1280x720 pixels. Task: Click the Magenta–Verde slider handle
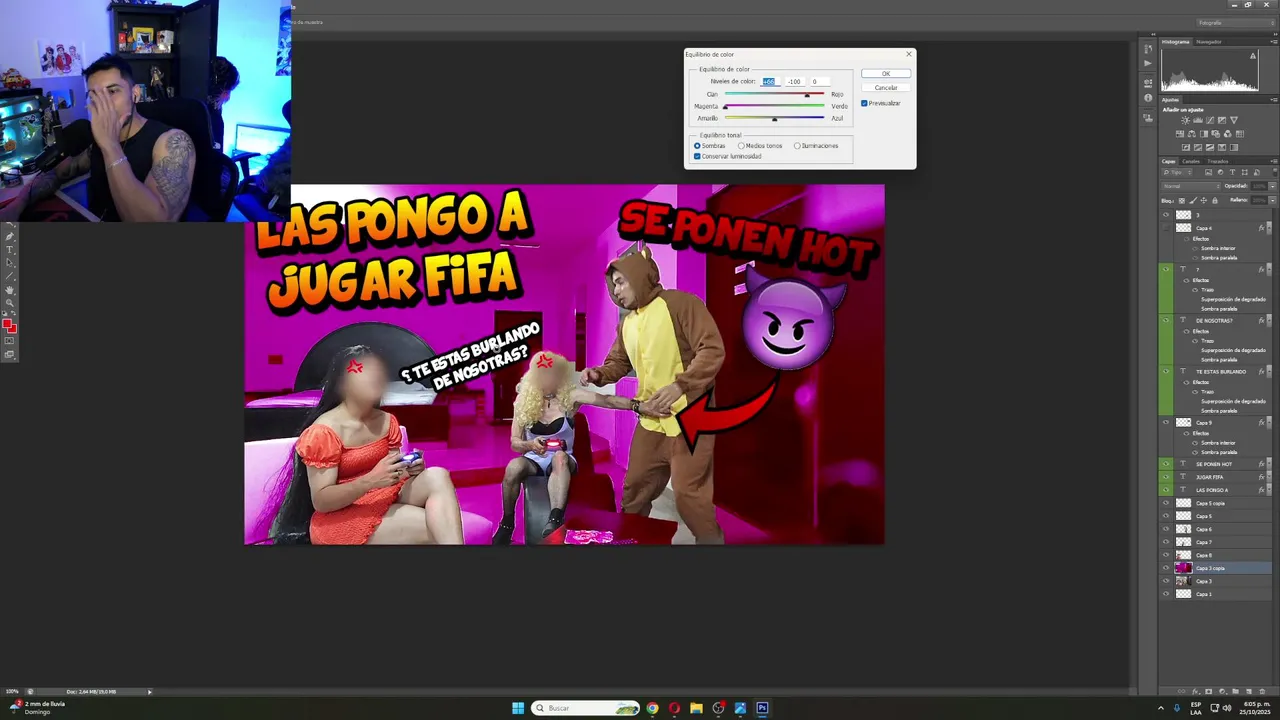(726, 107)
